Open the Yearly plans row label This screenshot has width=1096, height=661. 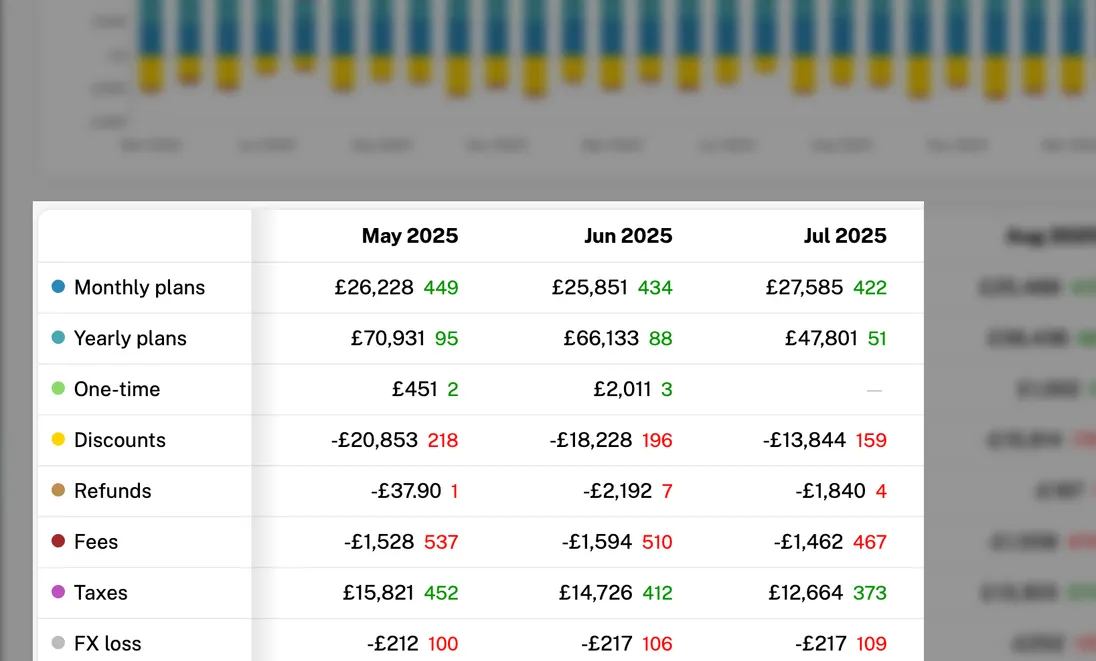pos(130,339)
